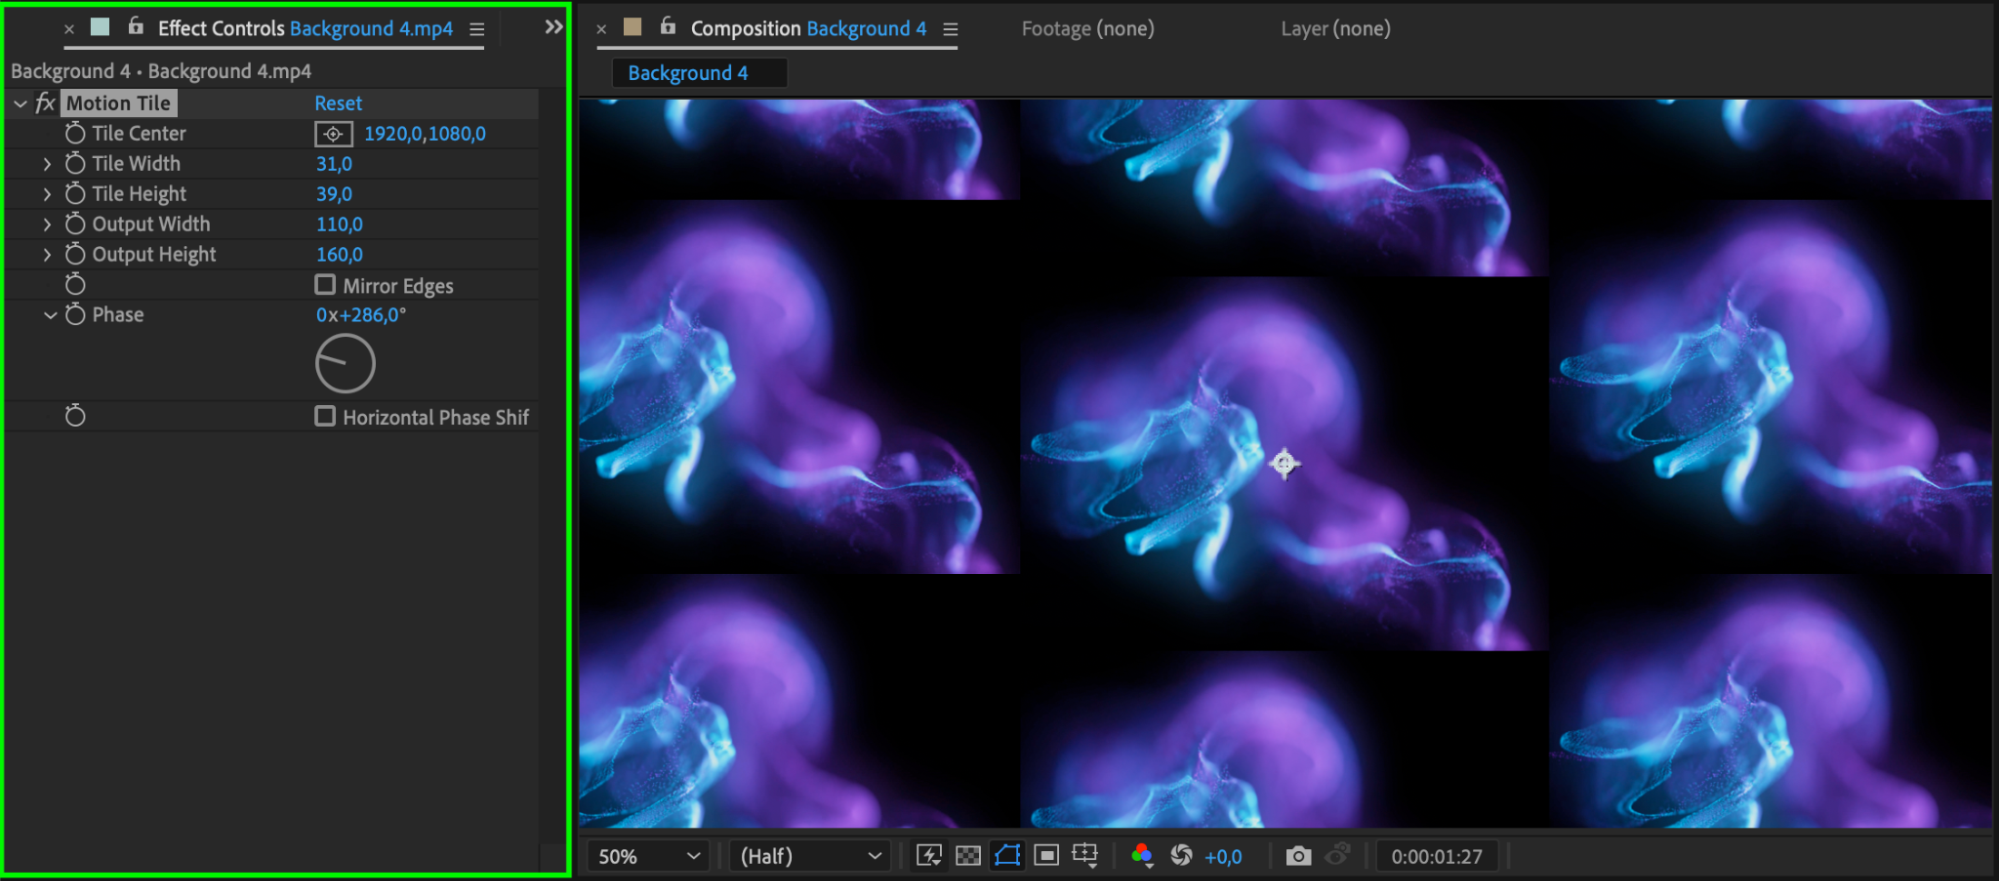Screen dimensions: 1999x882
Task: Click the Output Height property label
Action: pos(154,254)
